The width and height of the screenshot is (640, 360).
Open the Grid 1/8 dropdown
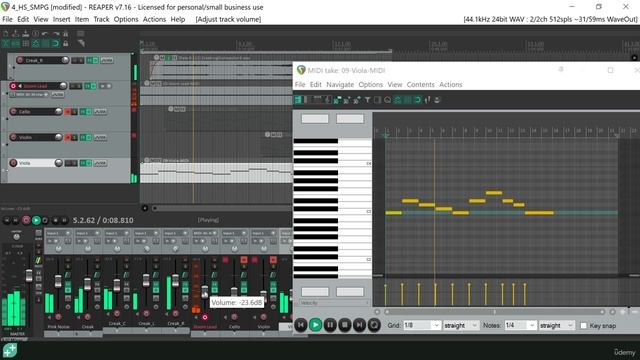click(x=422, y=325)
